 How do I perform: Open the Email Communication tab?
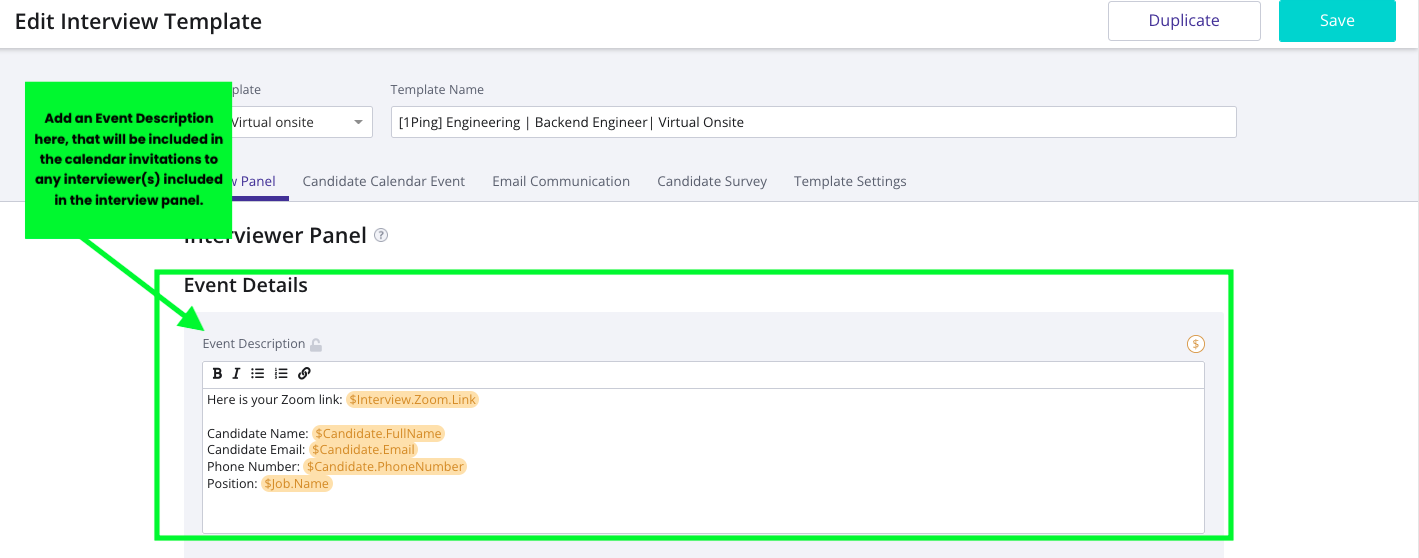(x=560, y=182)
